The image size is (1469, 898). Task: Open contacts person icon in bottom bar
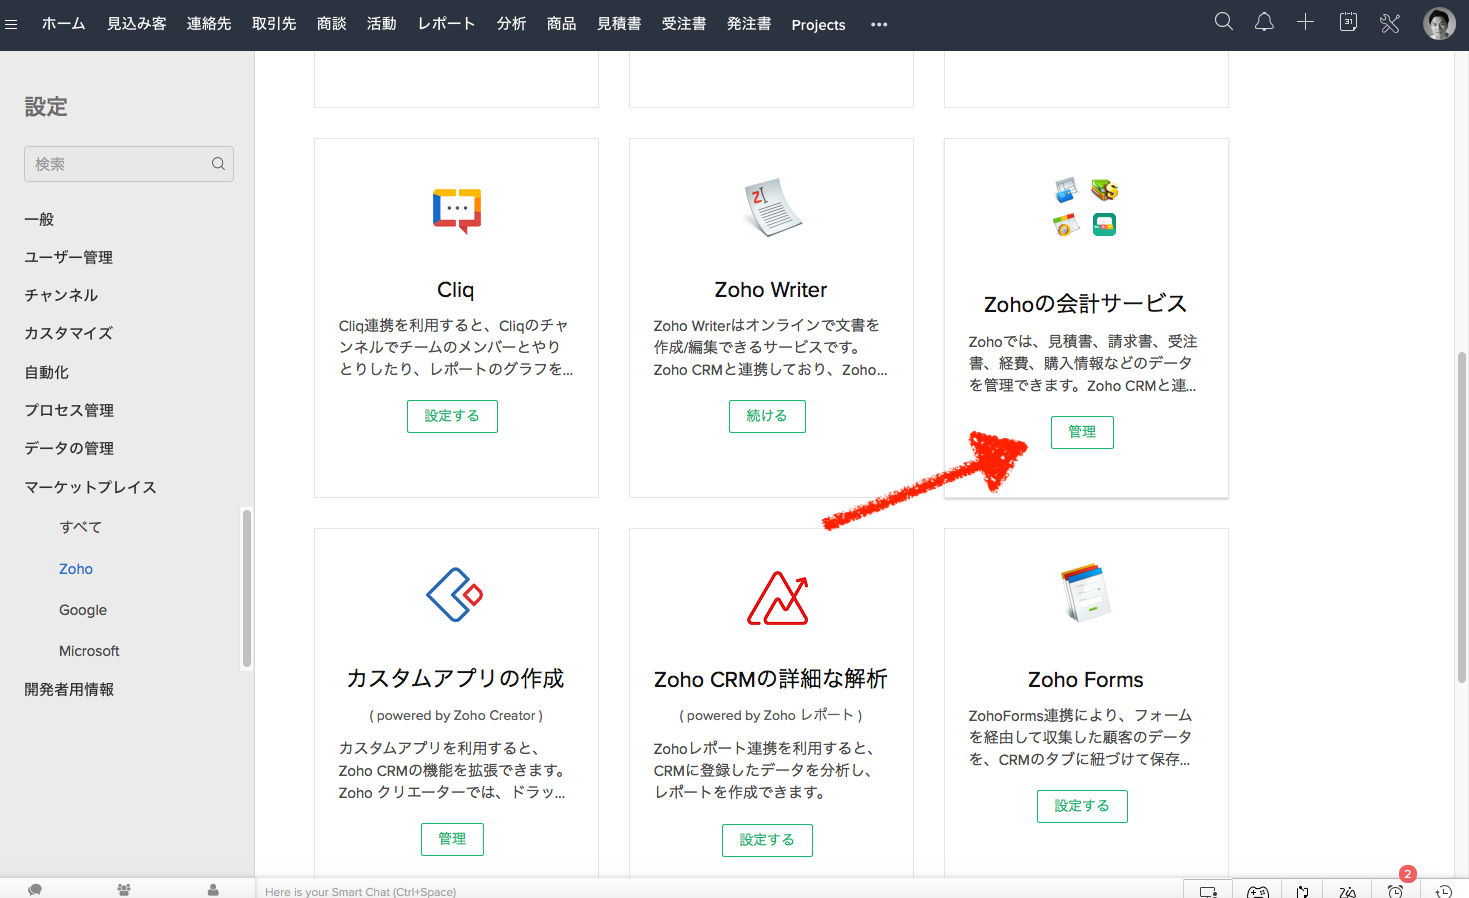(x=213, y=890)
